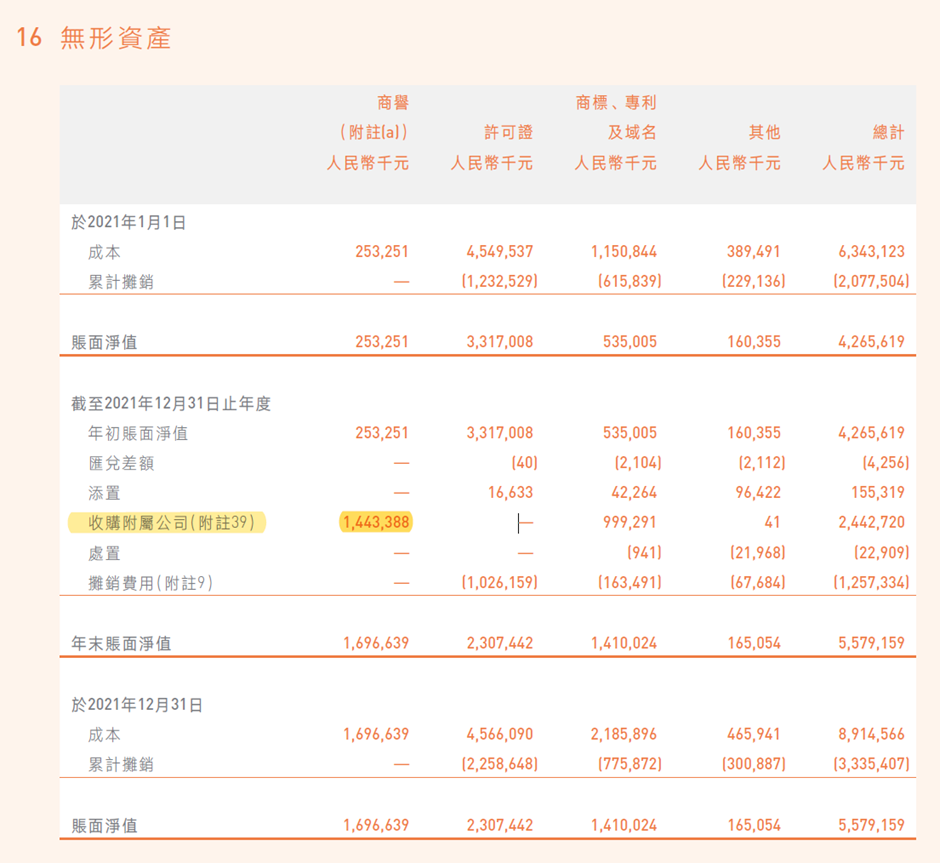Screen dimensions: 940x863
Task: Click the cost value 4,549,537
Action: point(500,251)
